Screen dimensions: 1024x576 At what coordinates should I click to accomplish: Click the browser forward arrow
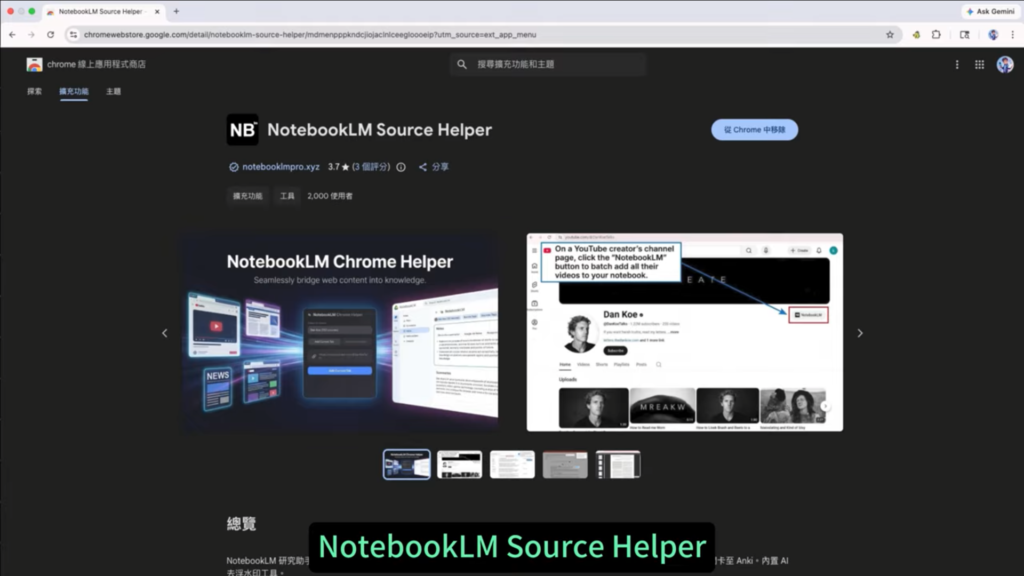tap(31, 35)
